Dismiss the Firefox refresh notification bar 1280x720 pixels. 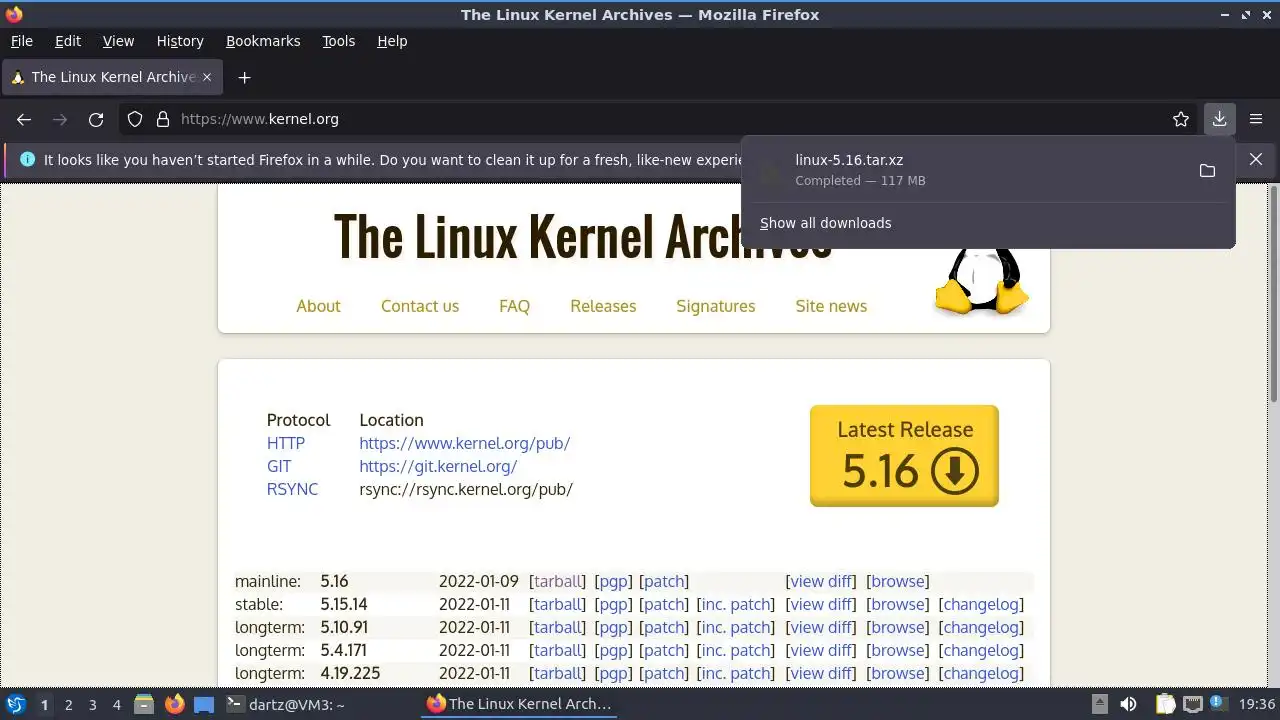[1256, 159]
